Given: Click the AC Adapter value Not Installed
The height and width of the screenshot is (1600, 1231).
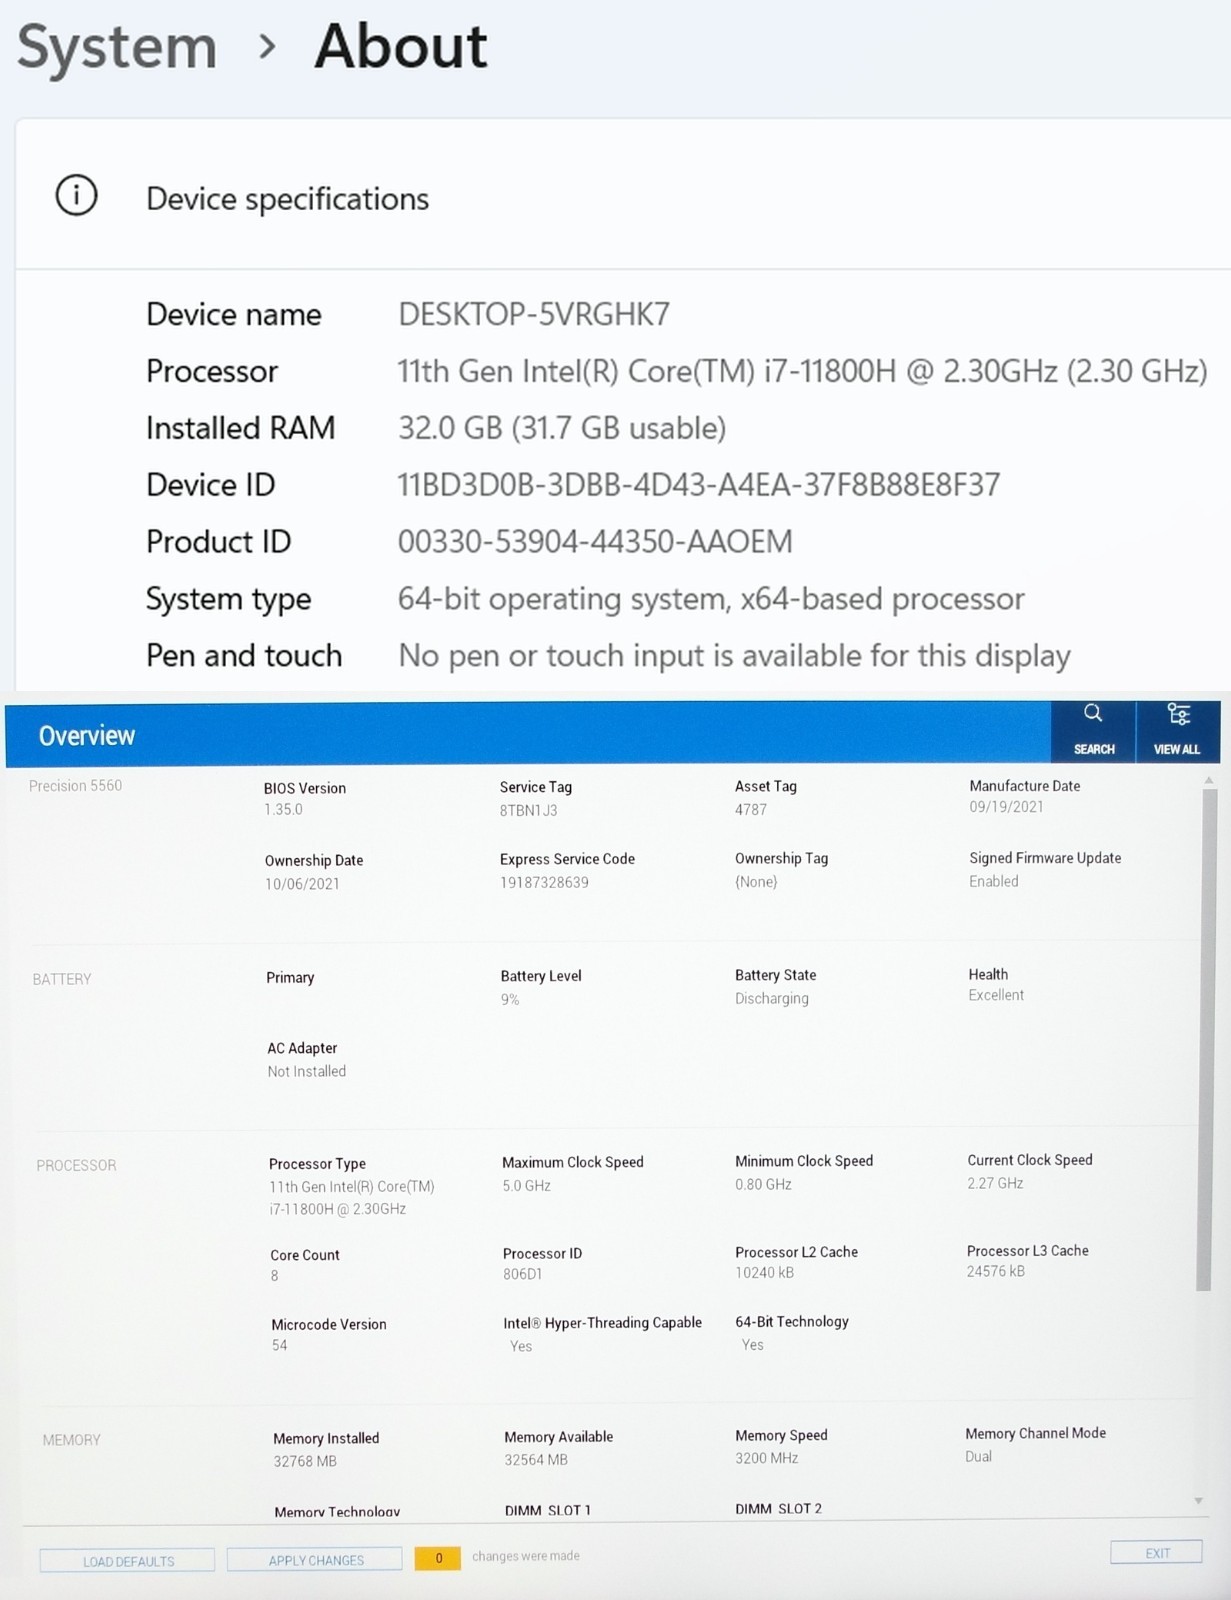Looking at the screenshot, I should (307, 1071).
